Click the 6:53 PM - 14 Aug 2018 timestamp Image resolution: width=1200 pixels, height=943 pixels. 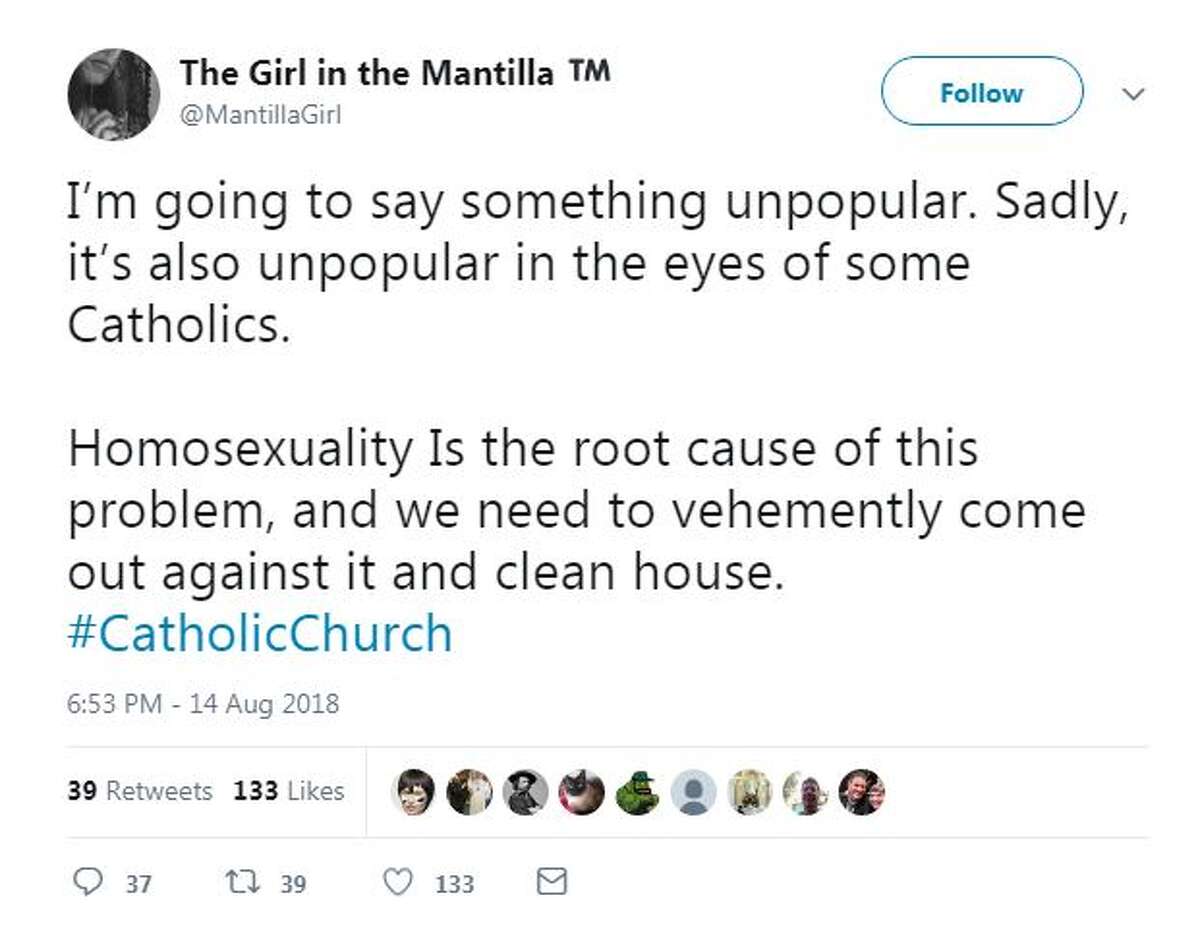click(x=203, y=704)
